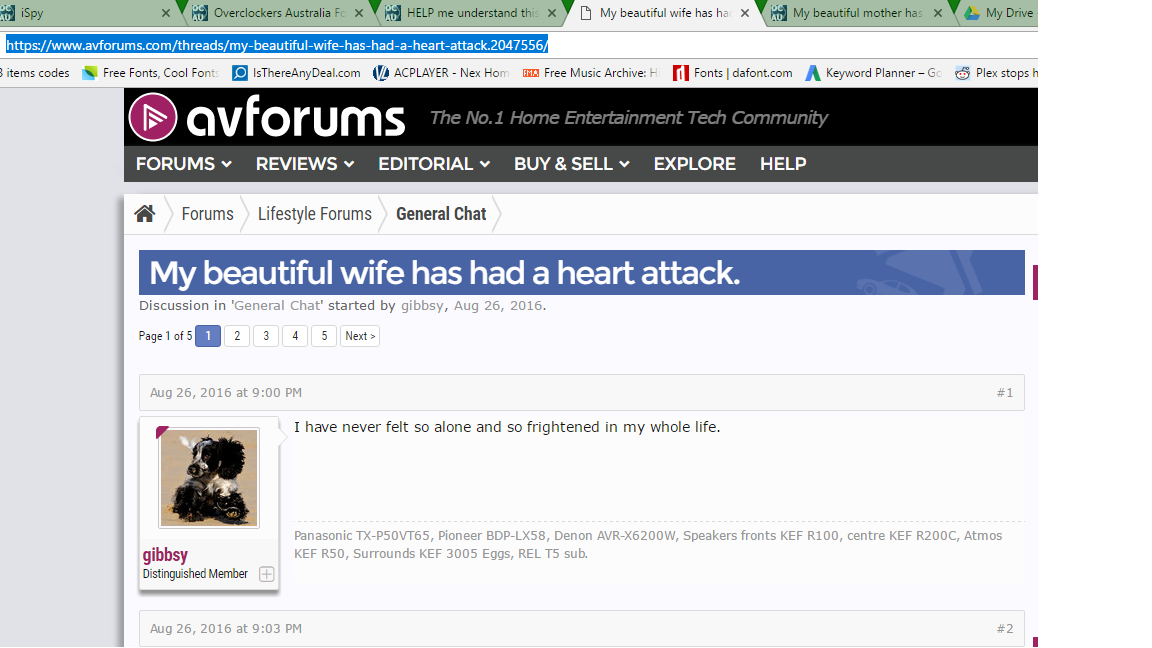Click the address bar URL
Viewport: 1152px width, 648px height.
277,45
